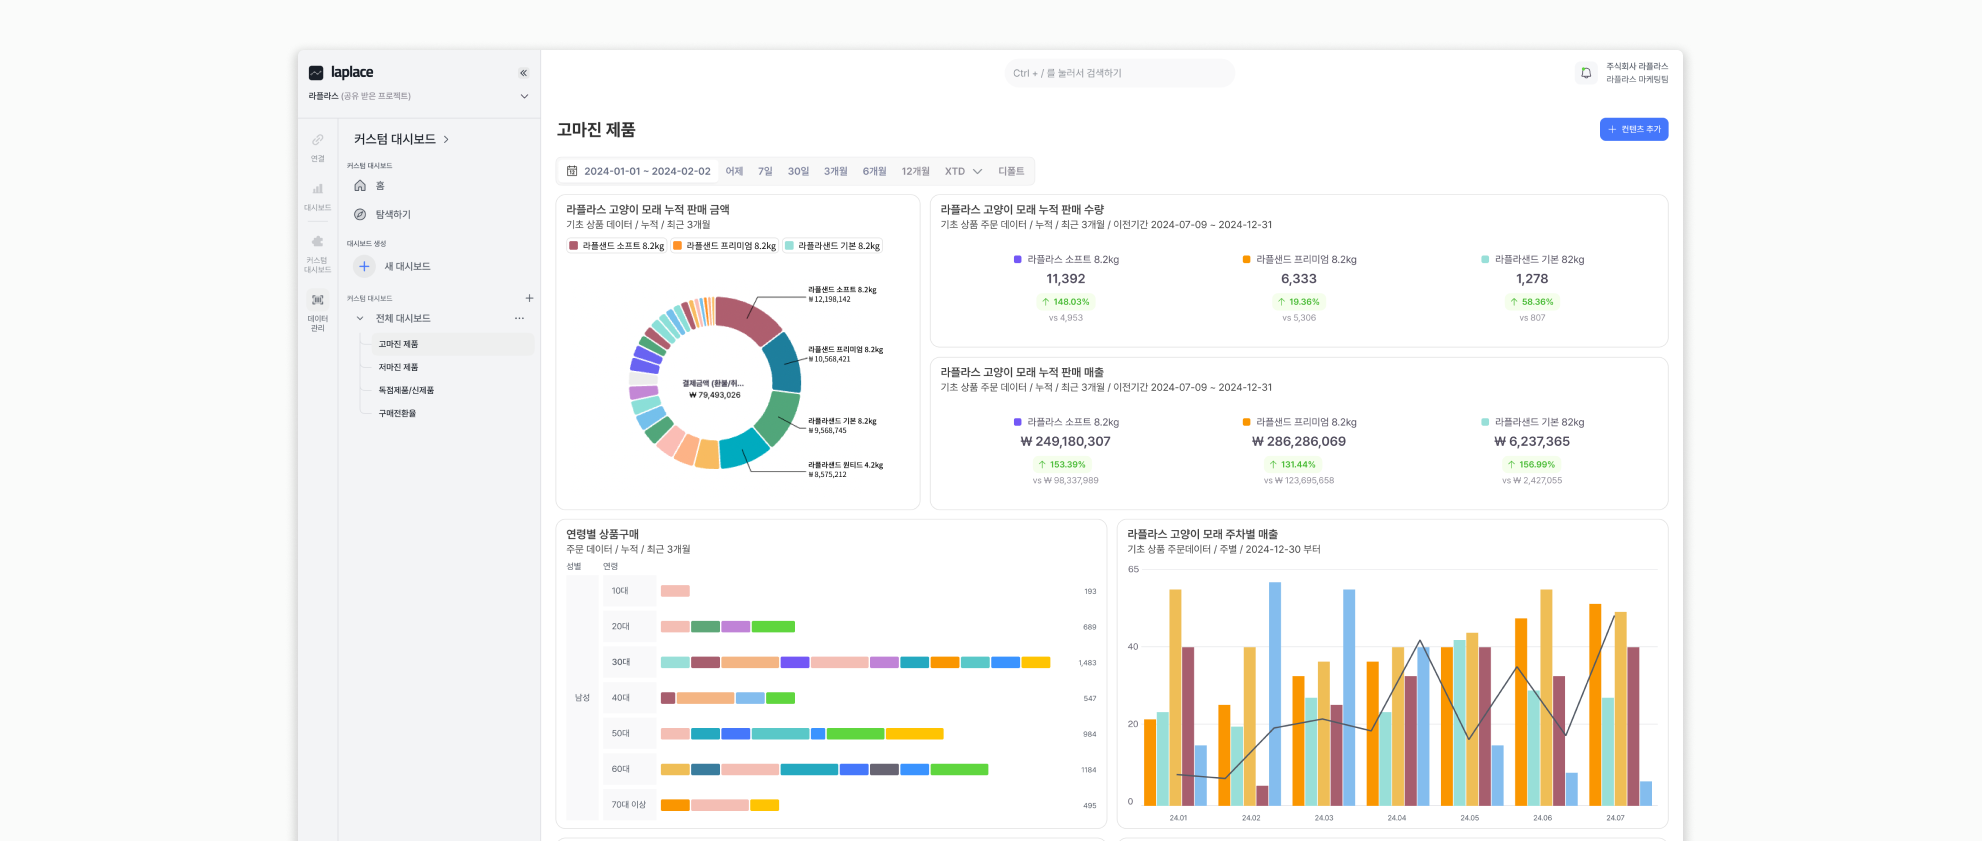1982x841 pixels.
Task: Click orange swatch for 라플샌드 프리미엄 in 판매 매출 card
Action: click(x=1246, y=422)
